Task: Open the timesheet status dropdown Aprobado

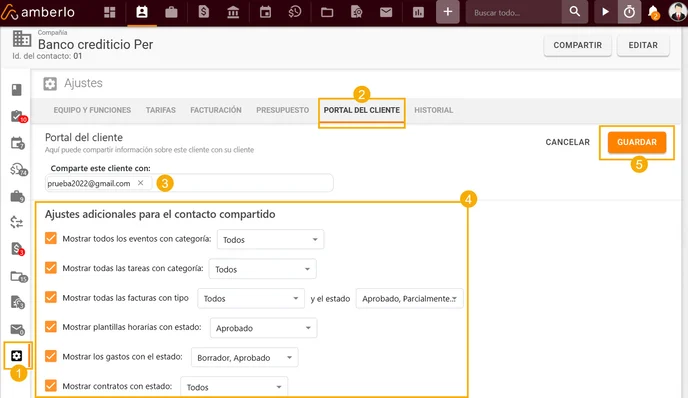Action: (x=263, y=328)
